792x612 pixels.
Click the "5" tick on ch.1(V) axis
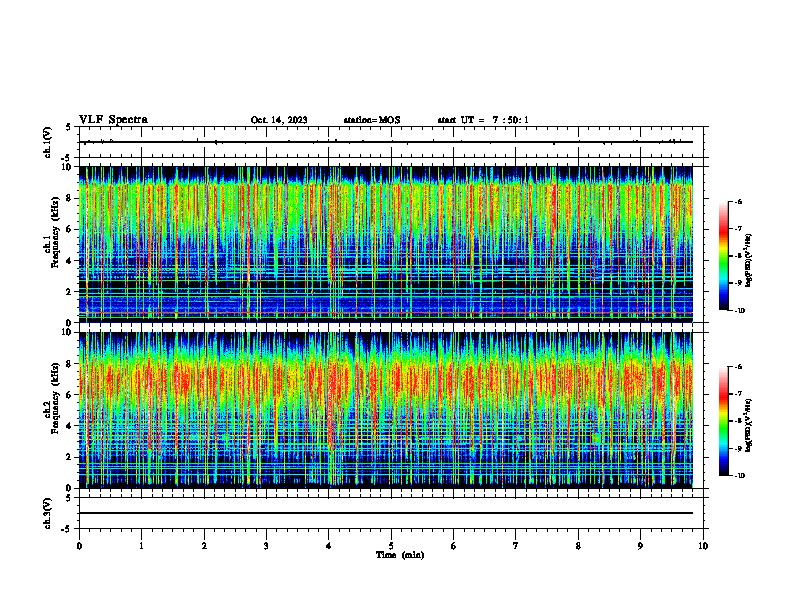68,127
